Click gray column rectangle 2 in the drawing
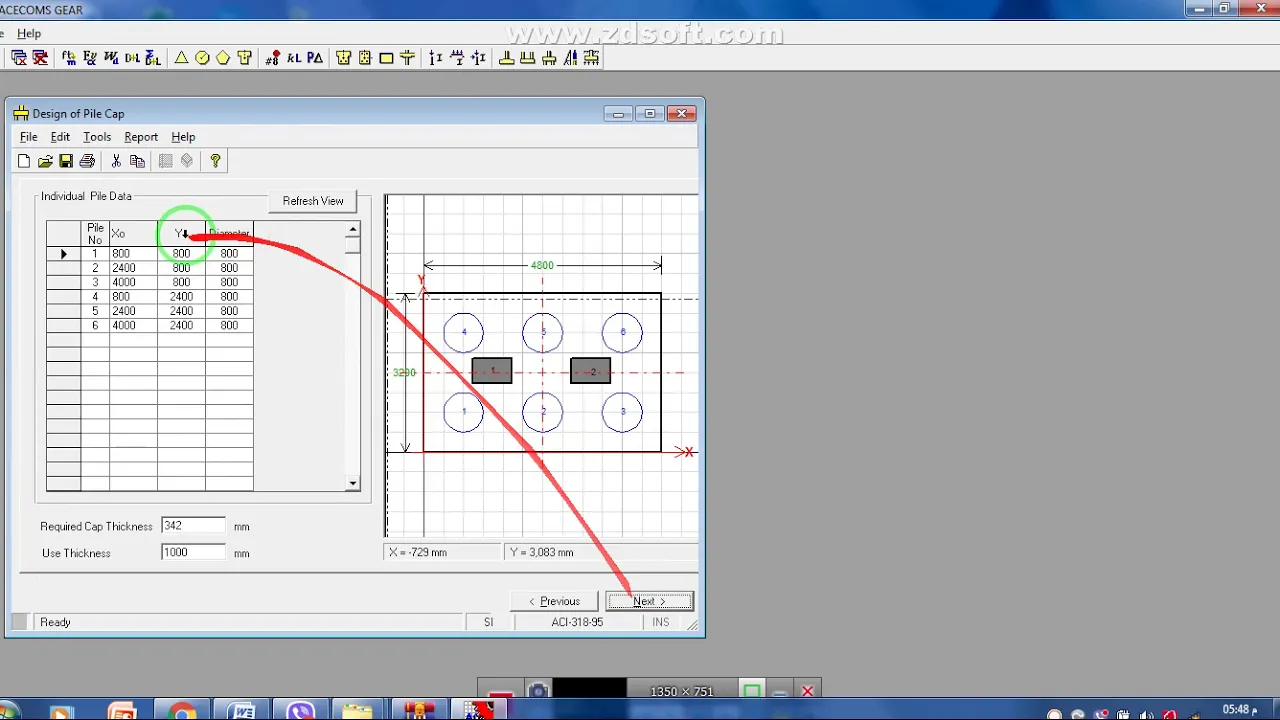 tap(590, 371)
